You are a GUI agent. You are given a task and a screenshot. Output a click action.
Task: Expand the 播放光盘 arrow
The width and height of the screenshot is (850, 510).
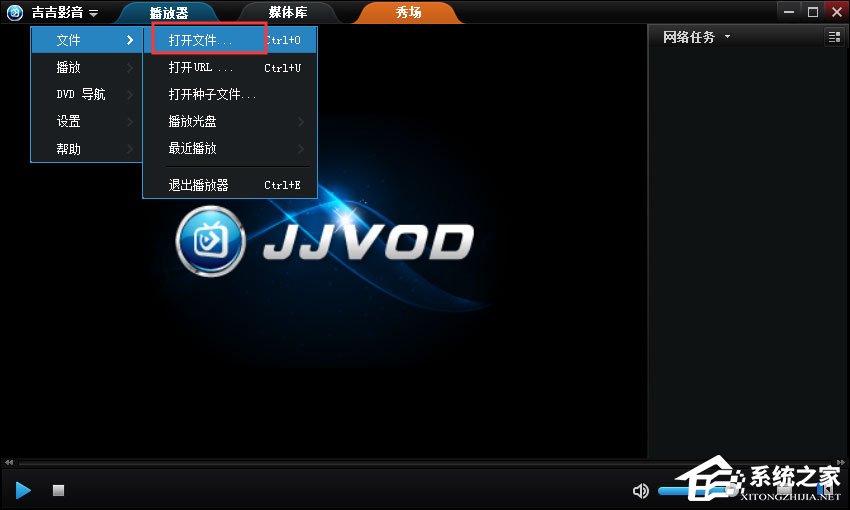coord(301,121)
